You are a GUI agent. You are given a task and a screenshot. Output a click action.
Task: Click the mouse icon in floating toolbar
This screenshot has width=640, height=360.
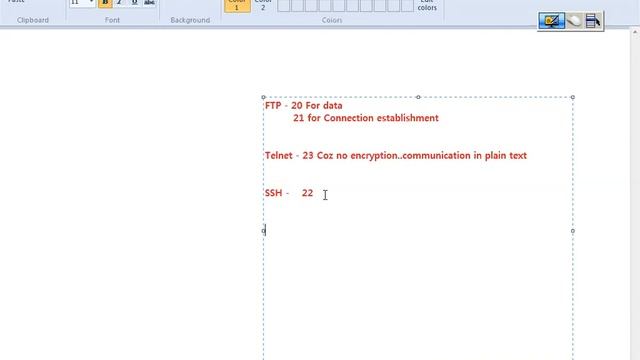click(575, 21)
